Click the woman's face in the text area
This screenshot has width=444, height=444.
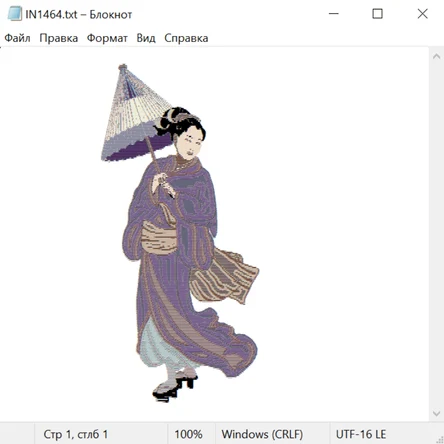[191, 143]
